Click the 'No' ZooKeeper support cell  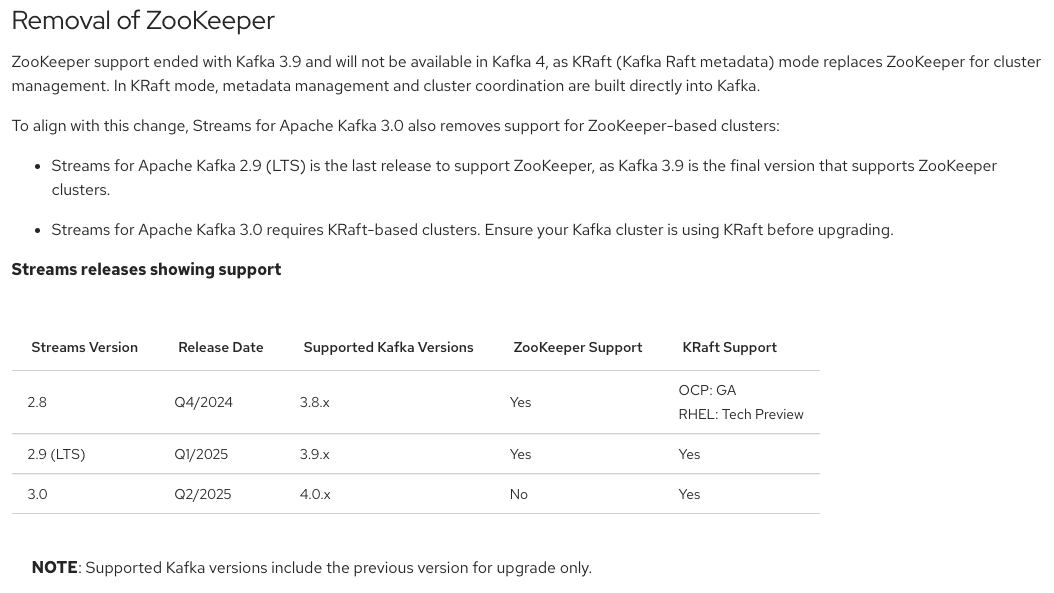pos(518,495)
